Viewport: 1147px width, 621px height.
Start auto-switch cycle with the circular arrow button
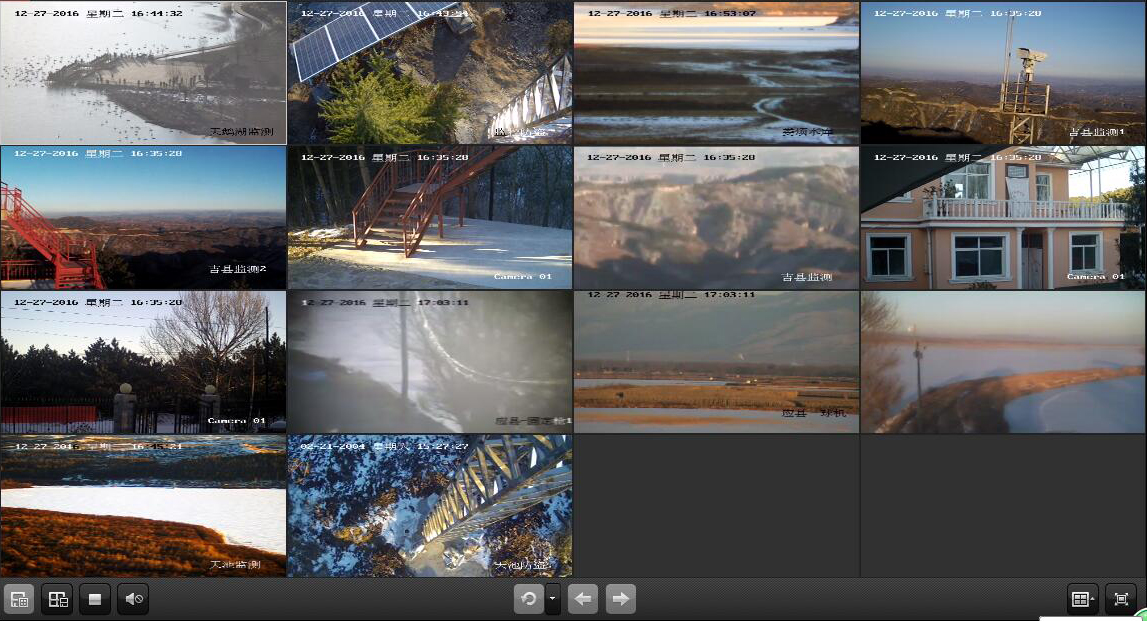[529, 599]
